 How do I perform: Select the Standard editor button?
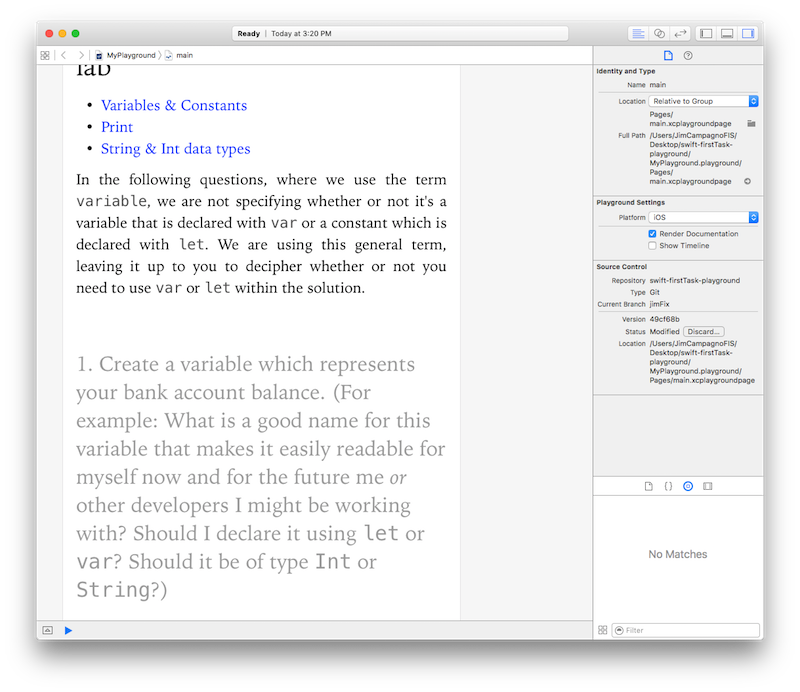coord(638,34)
